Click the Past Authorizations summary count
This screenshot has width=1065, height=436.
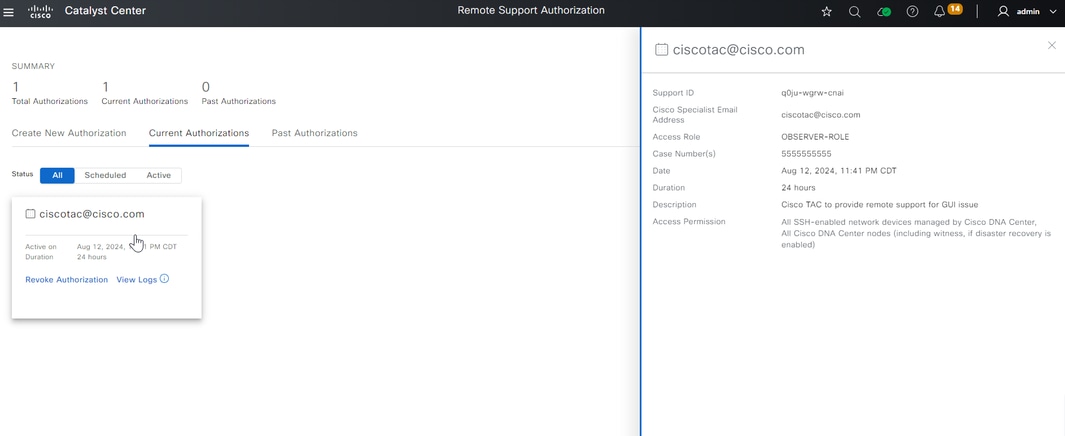pos(206,87)
